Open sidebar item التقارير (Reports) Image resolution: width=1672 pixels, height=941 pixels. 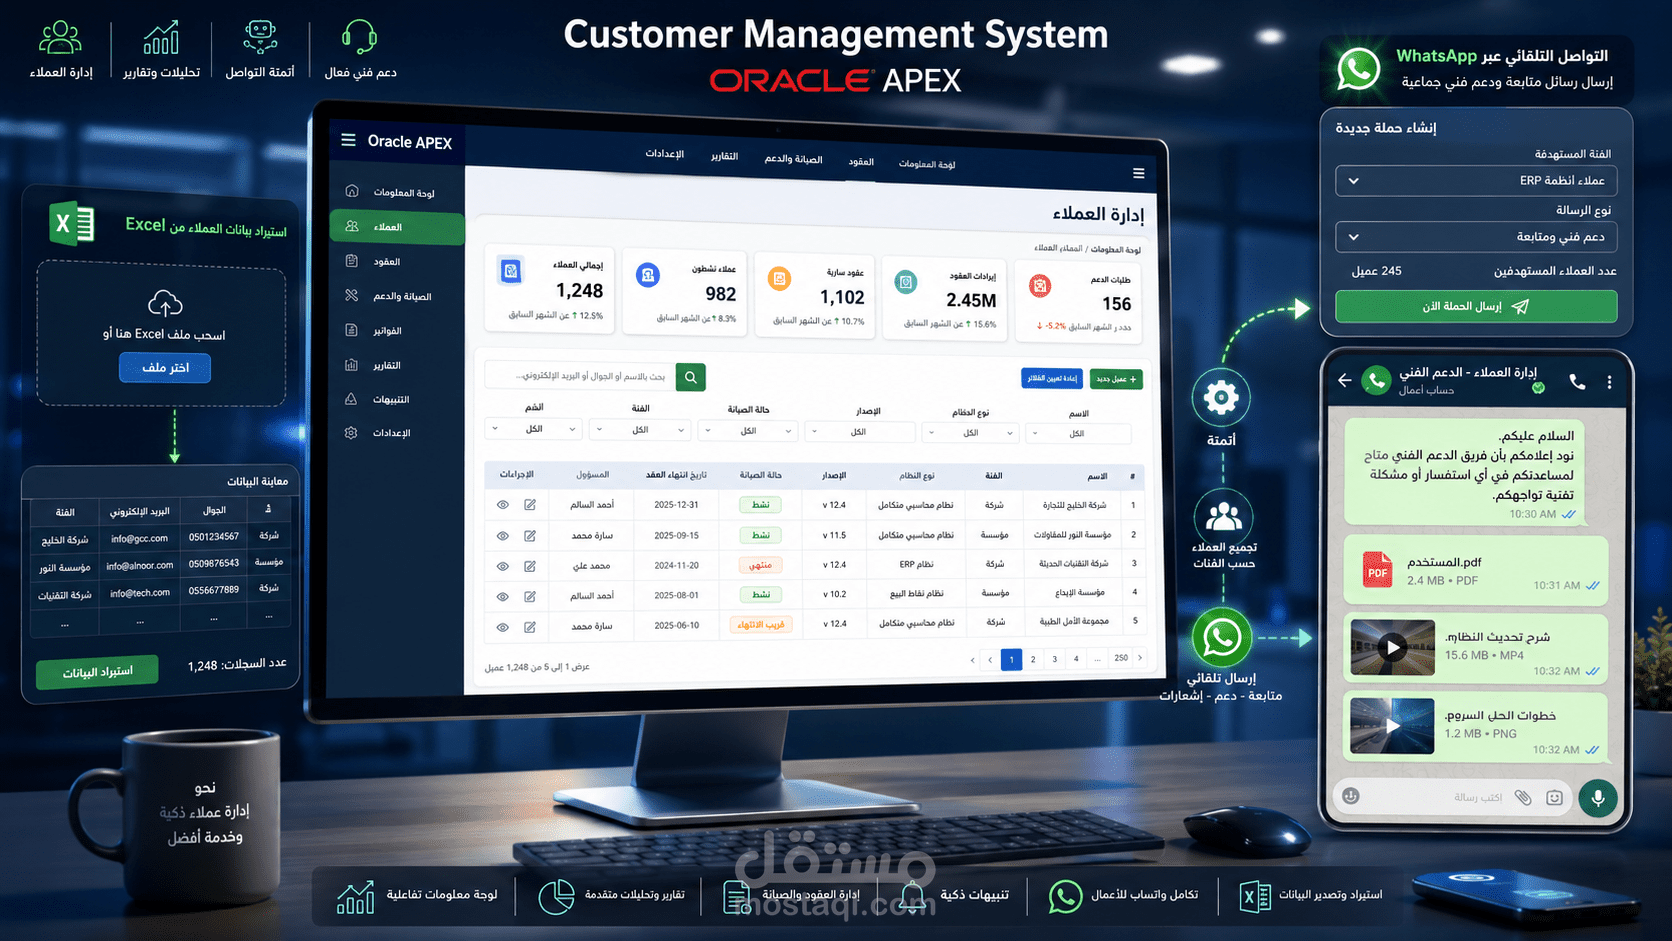tap(396, 365)
